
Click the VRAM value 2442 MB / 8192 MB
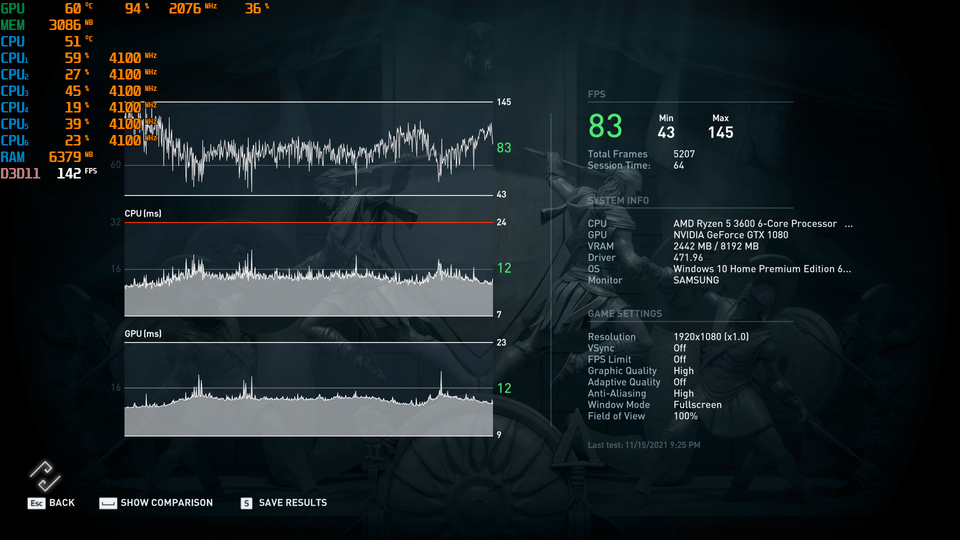(x=716, y=246)
